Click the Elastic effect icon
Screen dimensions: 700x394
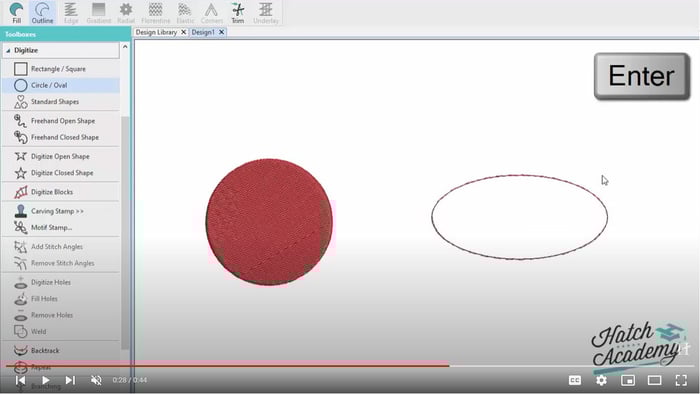click(185, 12)
